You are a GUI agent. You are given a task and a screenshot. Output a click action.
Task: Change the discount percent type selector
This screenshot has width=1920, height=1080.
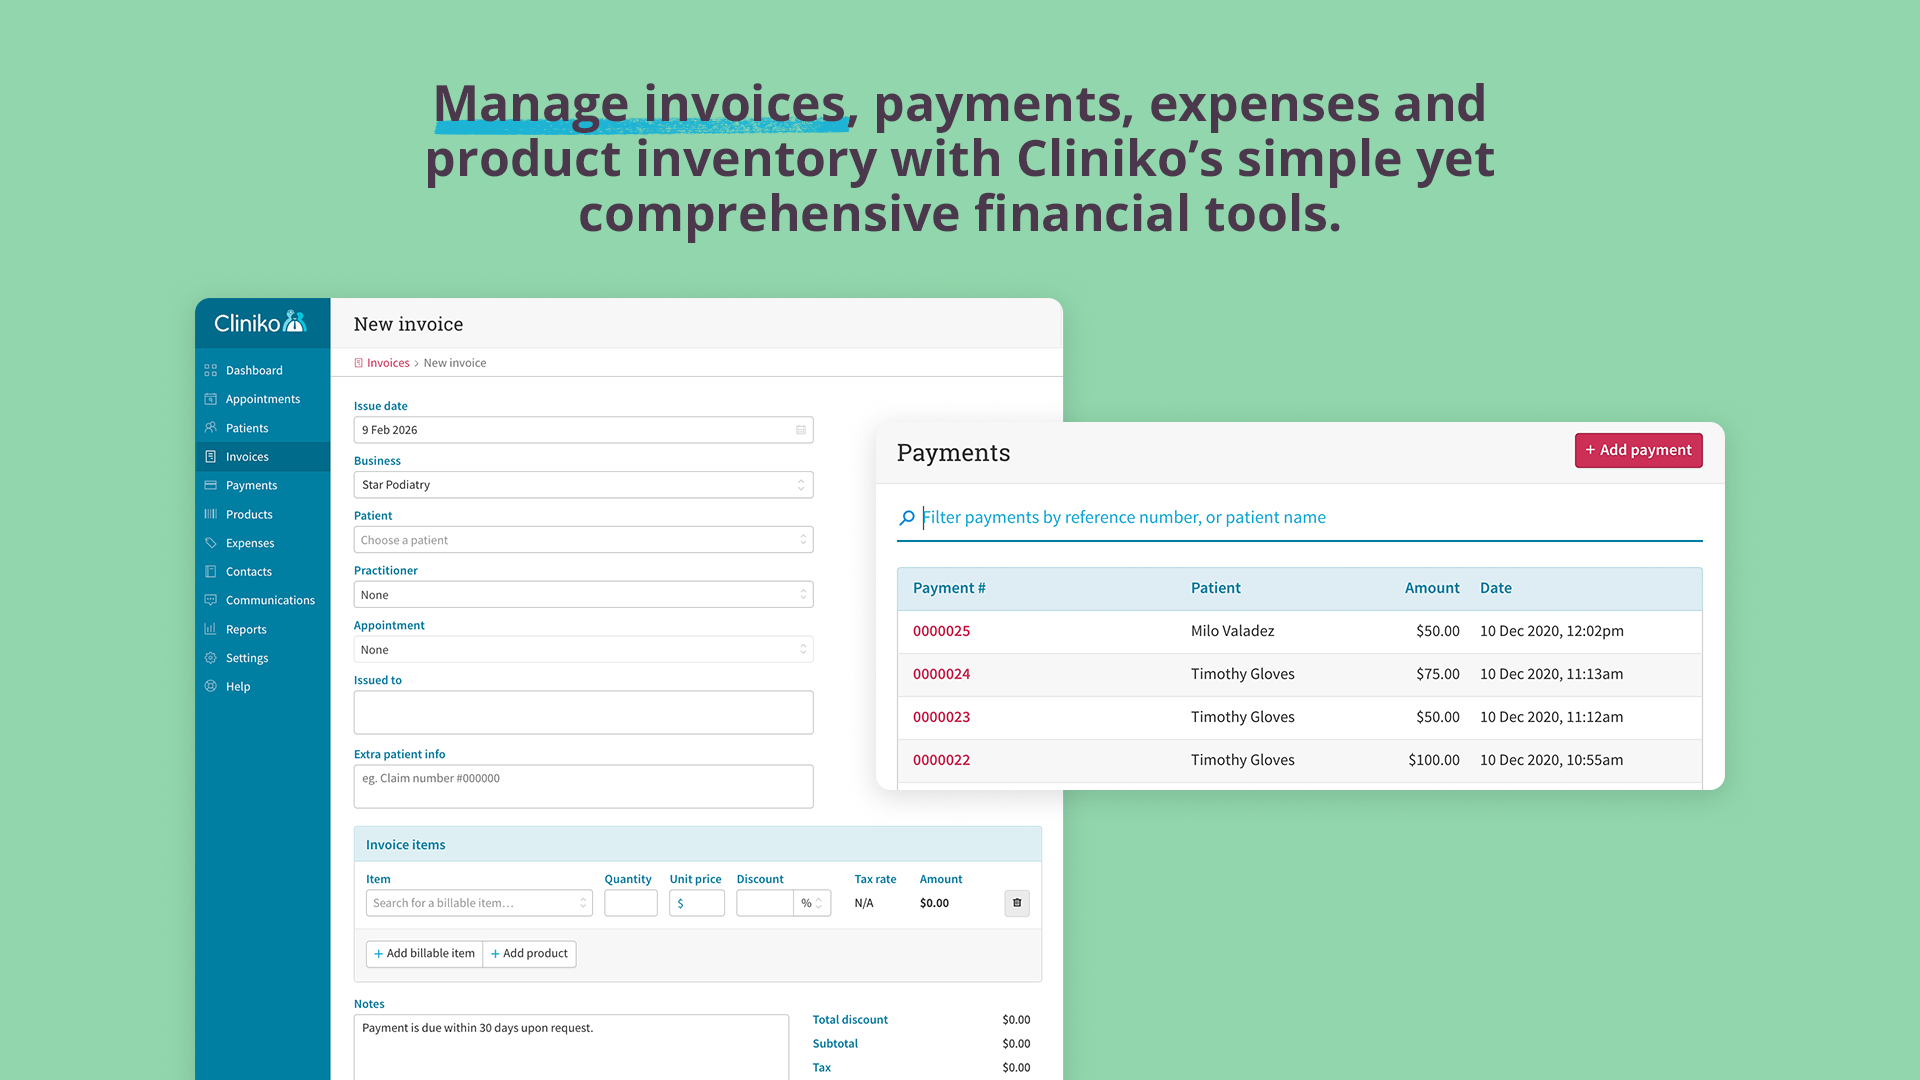coord(812,903)
